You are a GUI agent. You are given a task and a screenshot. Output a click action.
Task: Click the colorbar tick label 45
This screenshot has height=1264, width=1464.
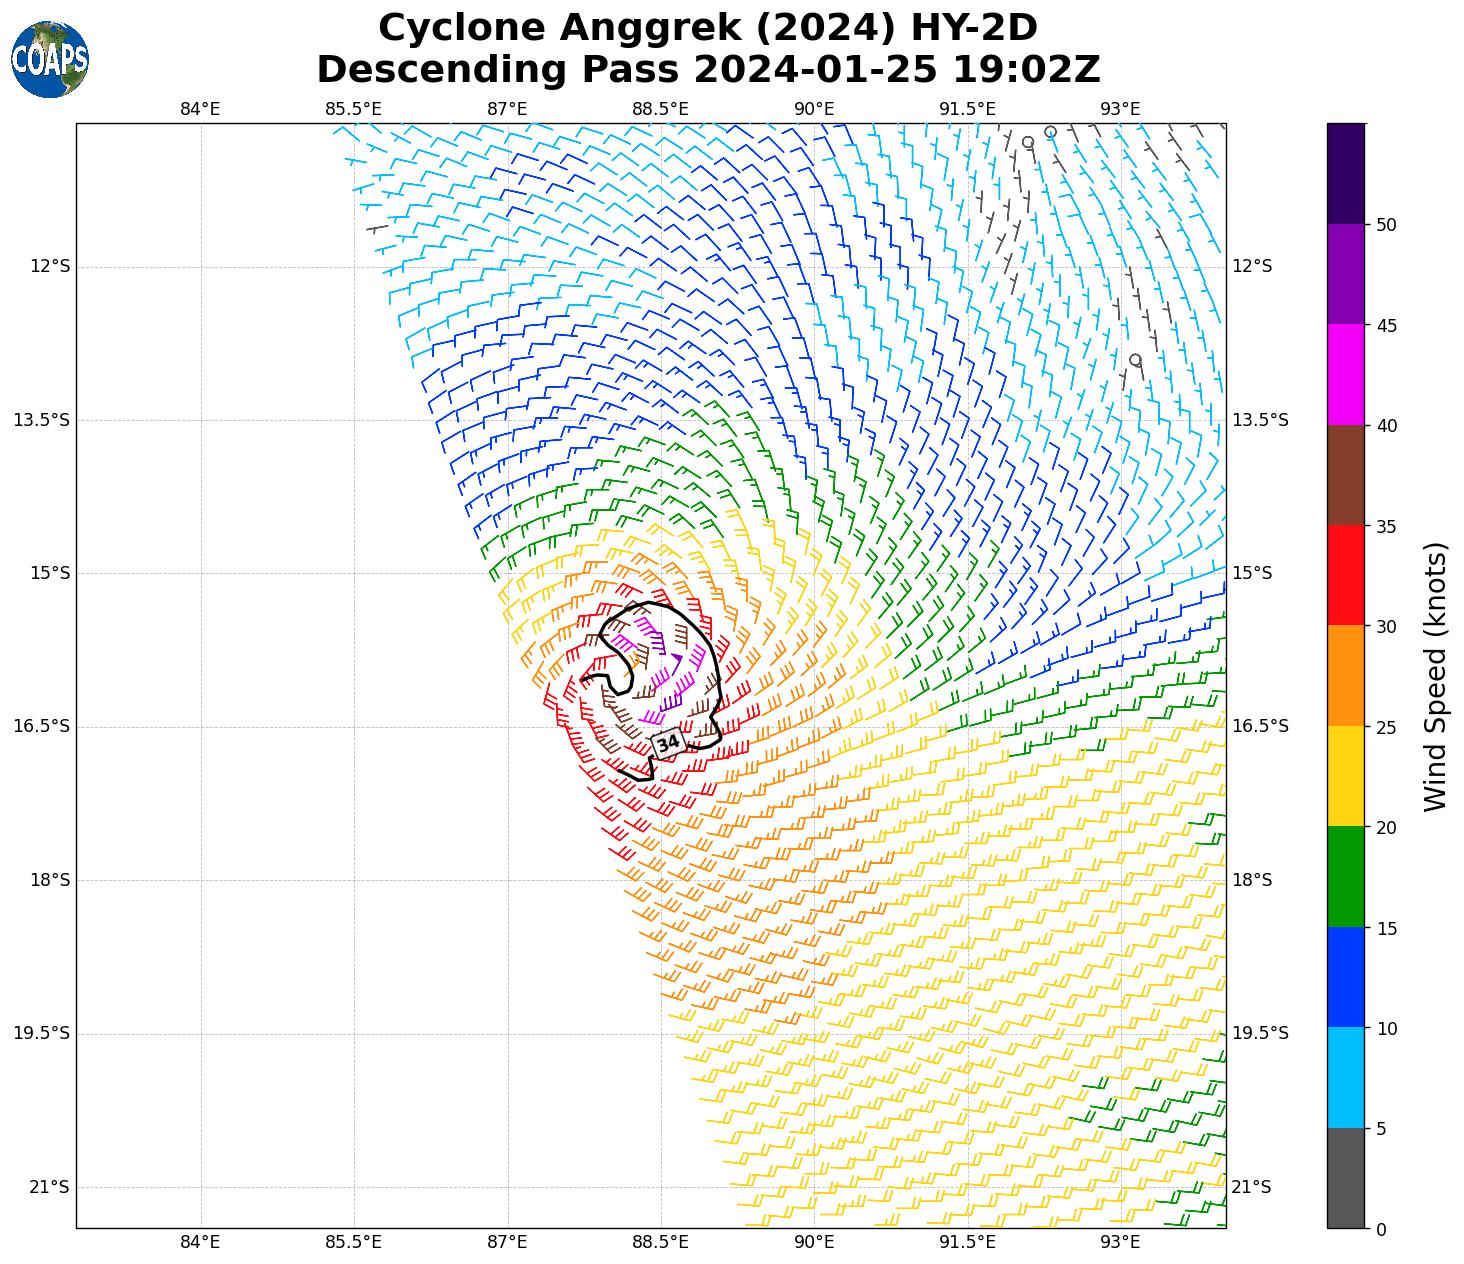[1386, 326]
